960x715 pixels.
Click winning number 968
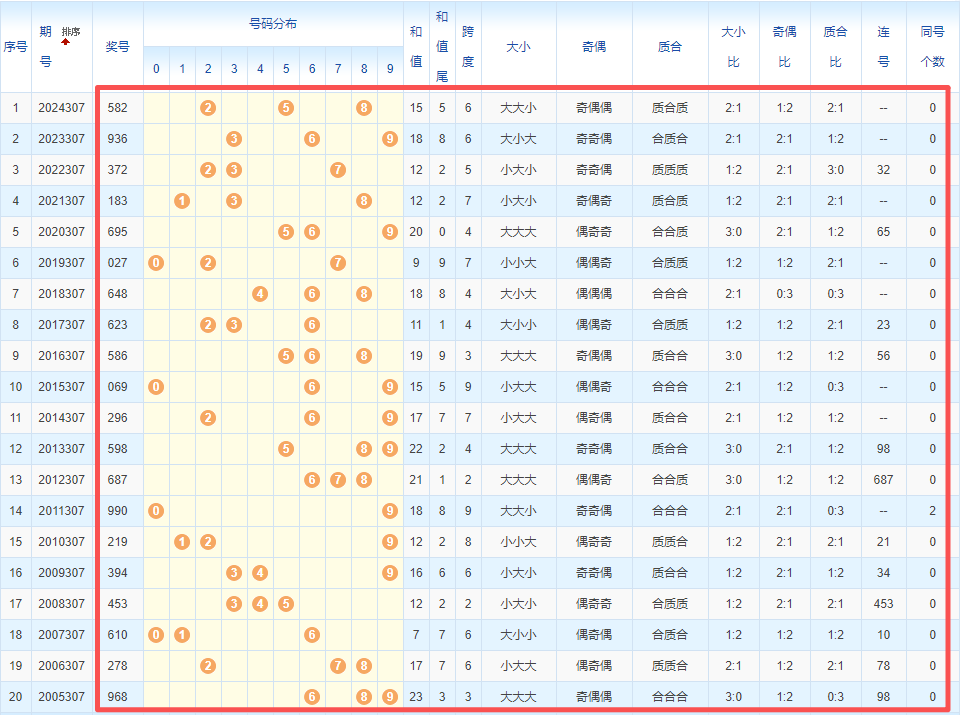tap(118, 697)
